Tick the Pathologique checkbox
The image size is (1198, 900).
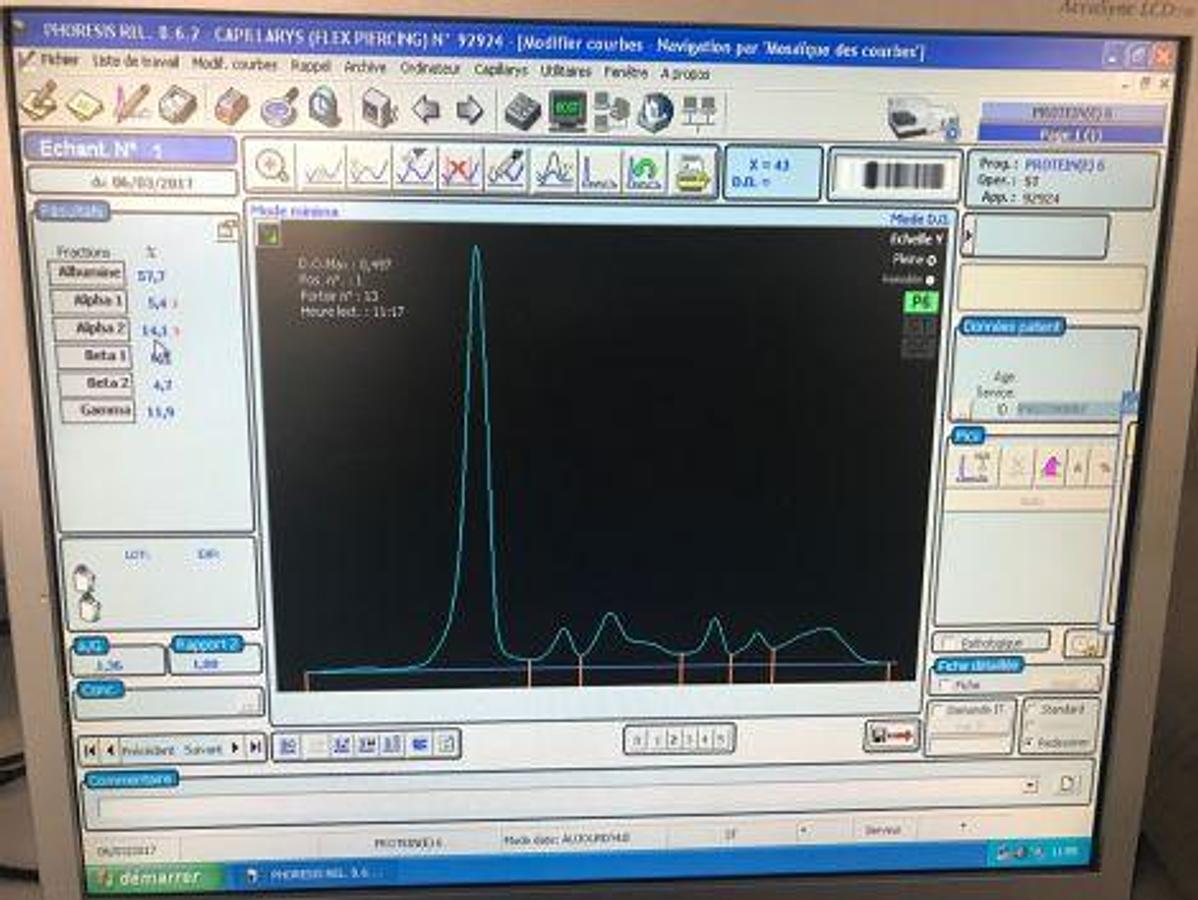pos(942,642)
